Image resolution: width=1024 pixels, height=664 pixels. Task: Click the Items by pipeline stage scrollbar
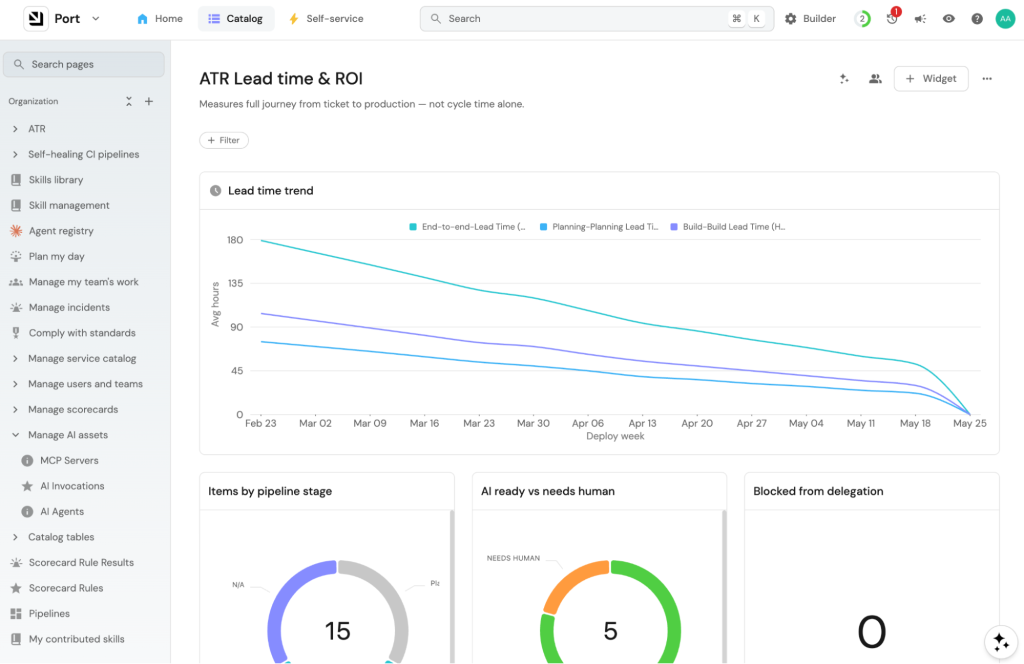click(451, 586)
